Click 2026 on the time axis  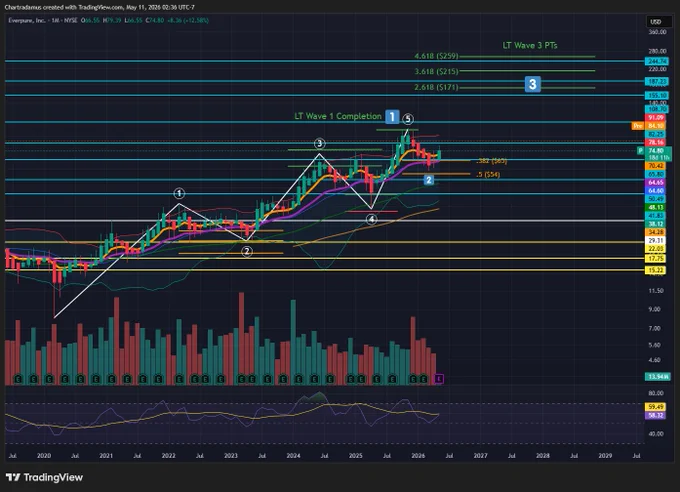[x=418, y=456]
